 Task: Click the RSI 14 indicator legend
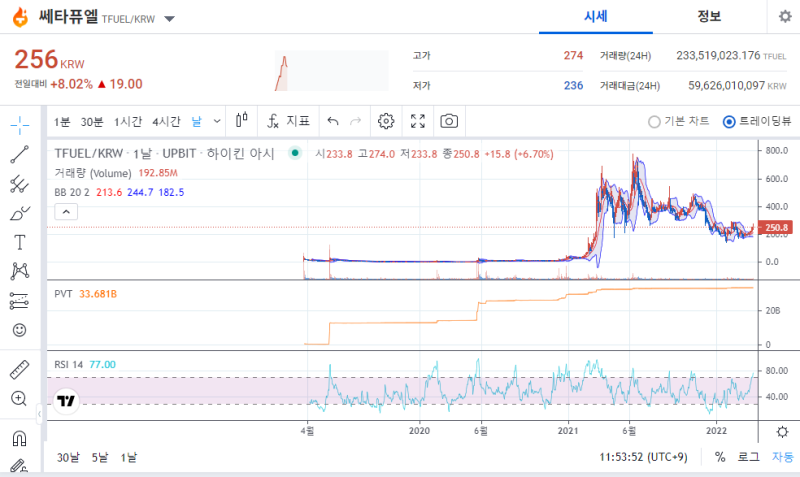68,365
